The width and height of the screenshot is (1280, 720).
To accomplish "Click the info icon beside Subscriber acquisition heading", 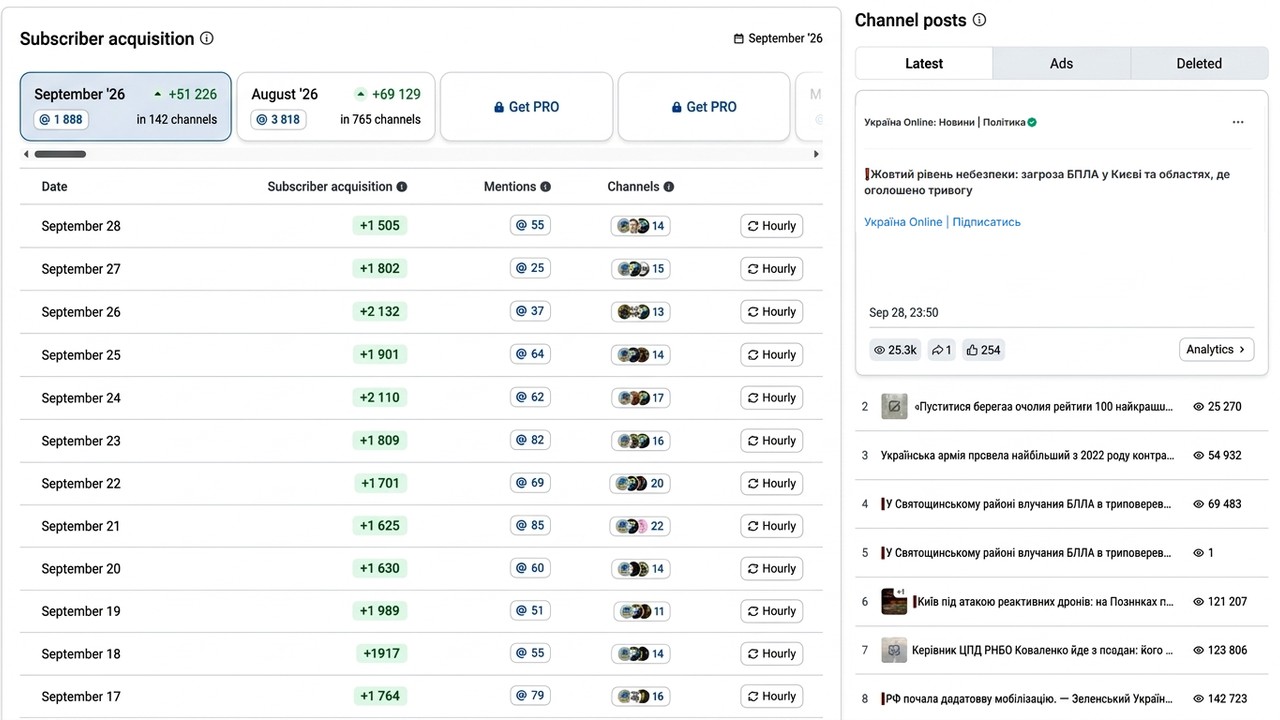I will (x=207, y=39).
